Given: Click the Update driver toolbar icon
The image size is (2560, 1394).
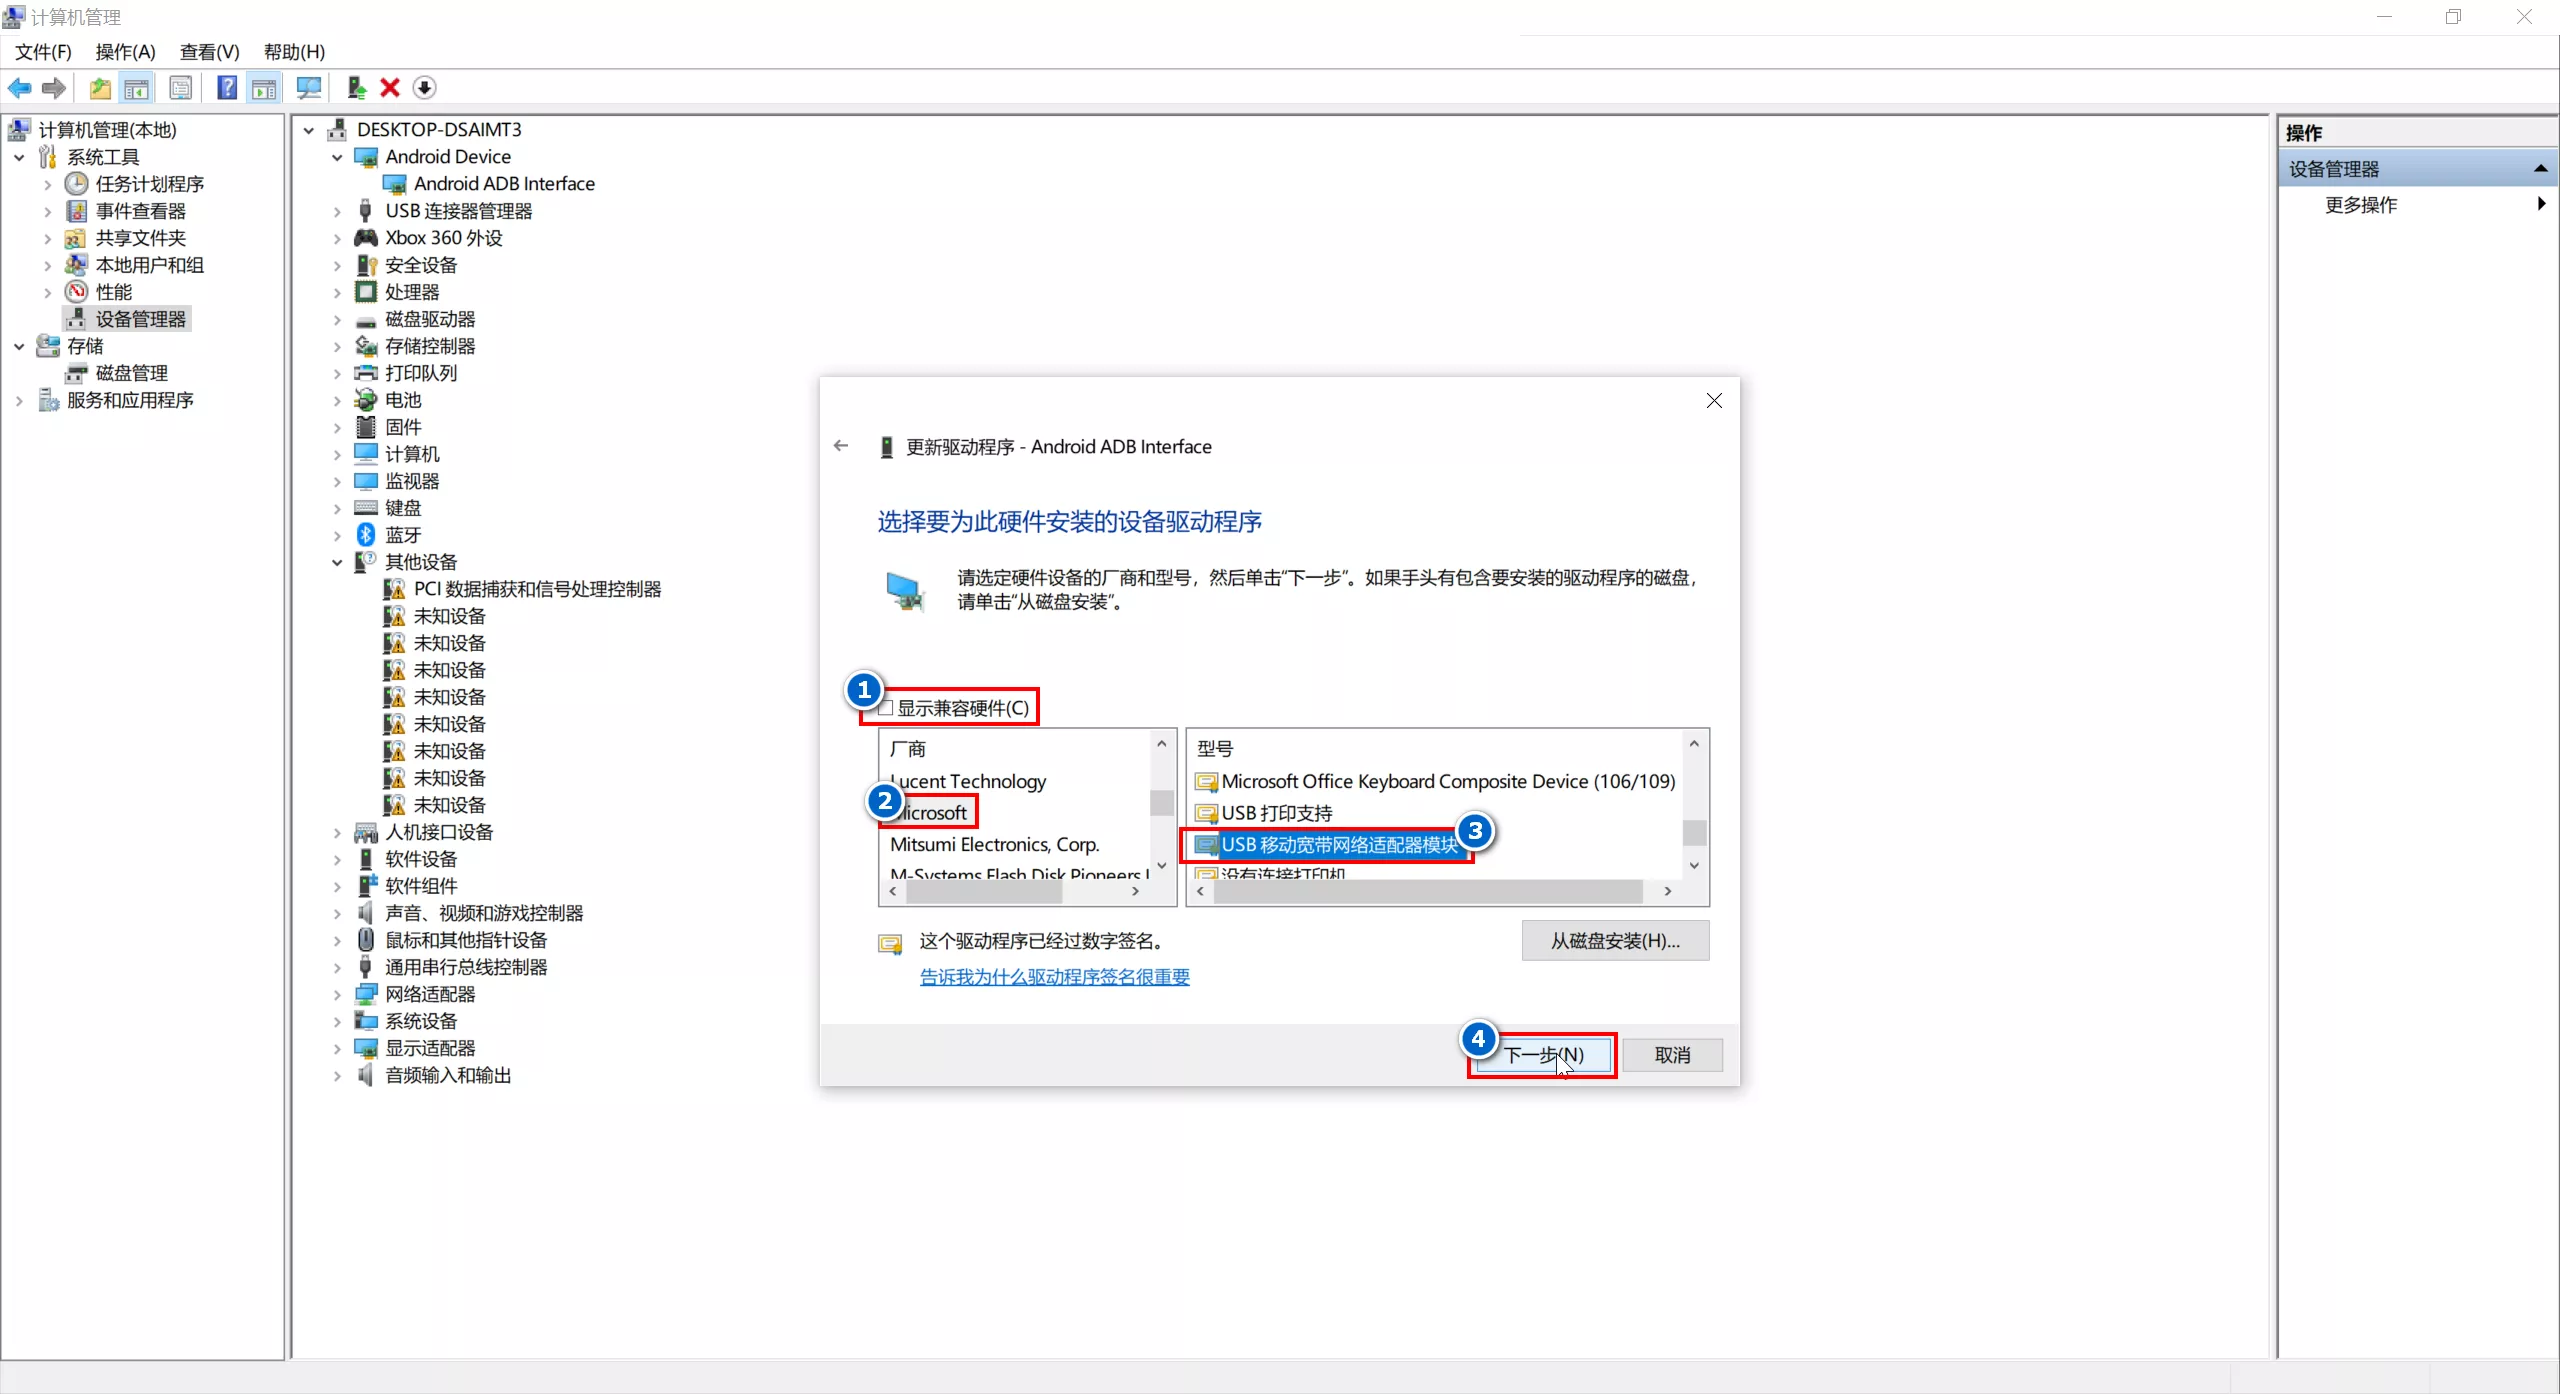Looking at the screenshot, I should pos(356,88).
